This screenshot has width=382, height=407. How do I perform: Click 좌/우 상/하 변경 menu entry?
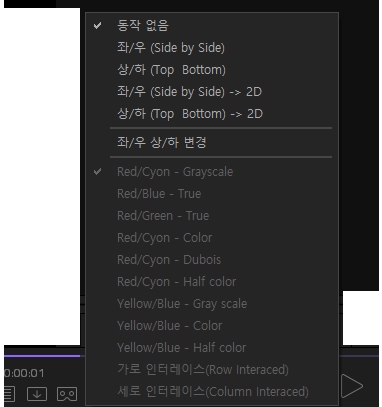(212, 142)
